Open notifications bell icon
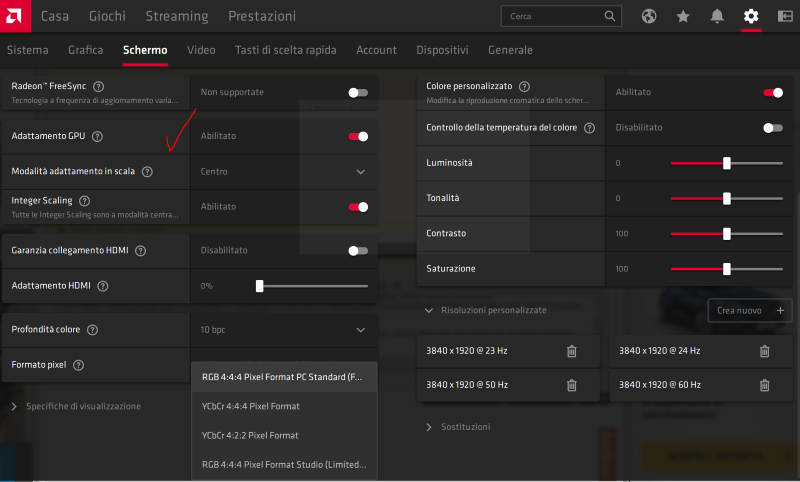Image resolution: width=800 pixels, height=482 pixels. click(x=717, y=16)
